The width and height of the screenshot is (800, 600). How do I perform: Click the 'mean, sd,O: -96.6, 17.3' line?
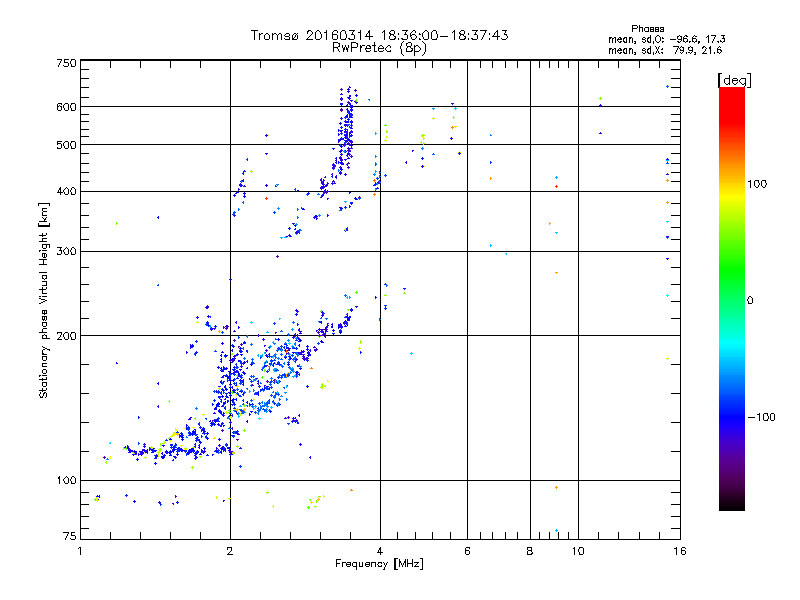coord(666,39)
